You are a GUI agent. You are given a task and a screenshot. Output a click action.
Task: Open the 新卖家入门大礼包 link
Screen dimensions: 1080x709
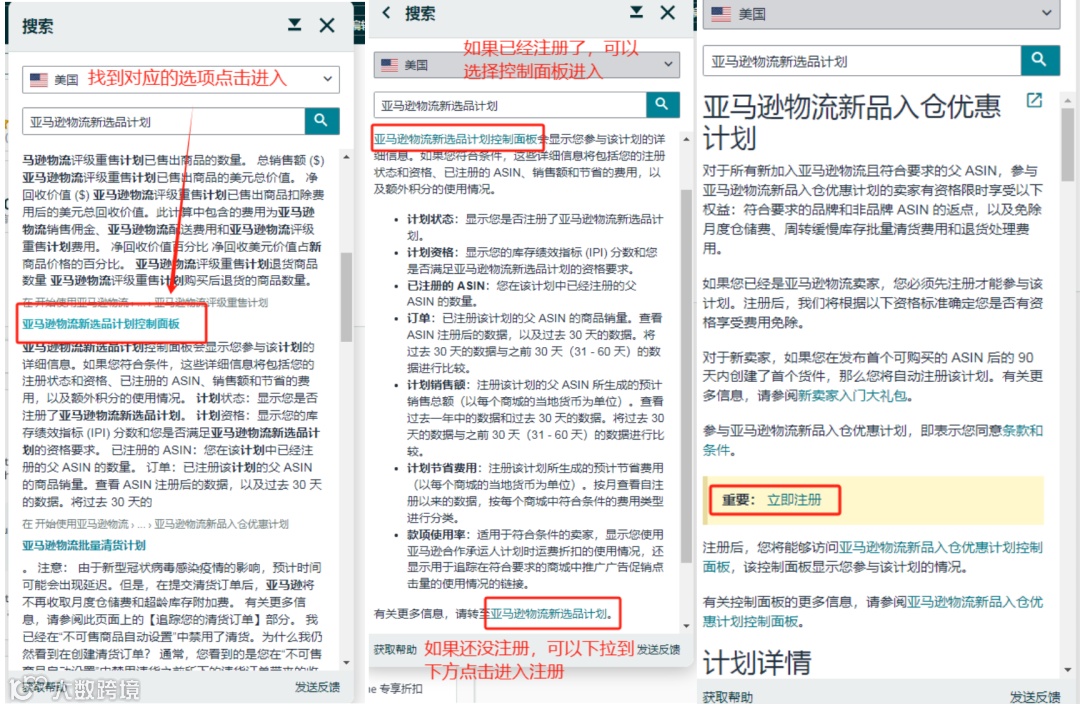point(852,395)
